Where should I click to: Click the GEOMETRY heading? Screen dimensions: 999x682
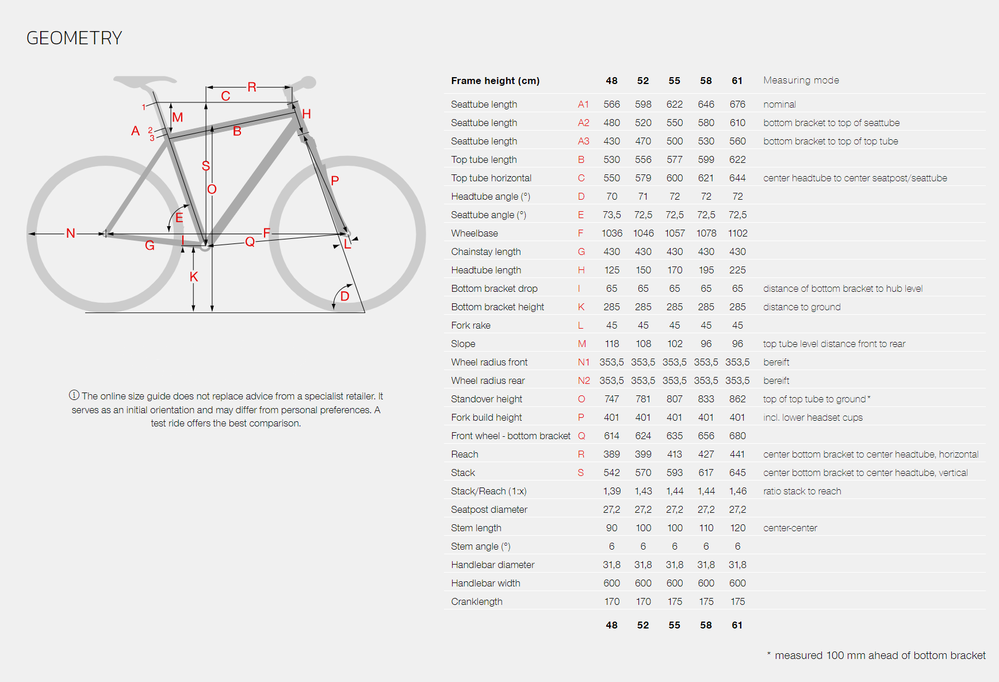click(74, 39)
